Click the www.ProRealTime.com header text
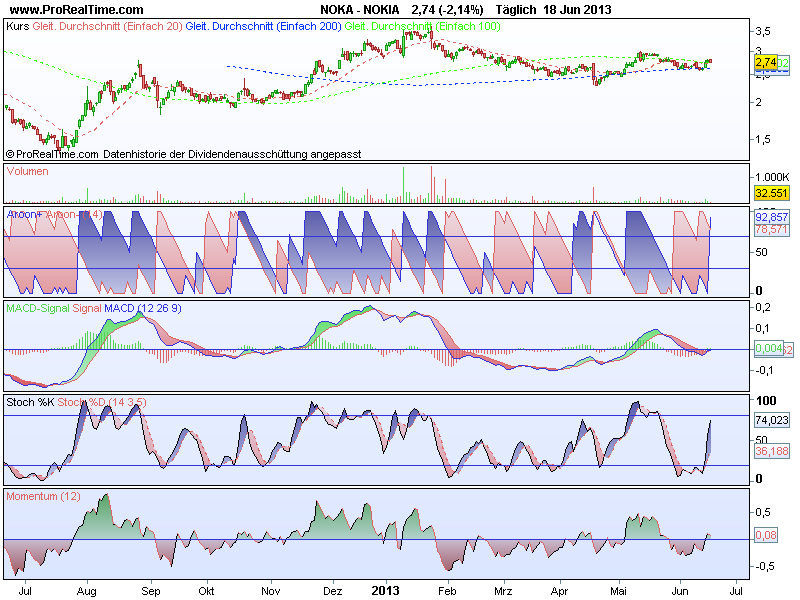This screenshot has height=600, width=800. coord(77,10)
